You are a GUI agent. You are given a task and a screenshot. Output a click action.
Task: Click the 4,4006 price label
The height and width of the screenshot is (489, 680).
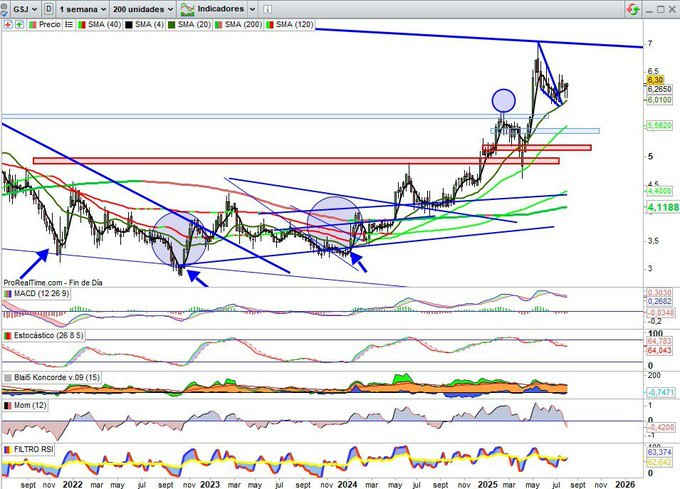coord(660,191)
